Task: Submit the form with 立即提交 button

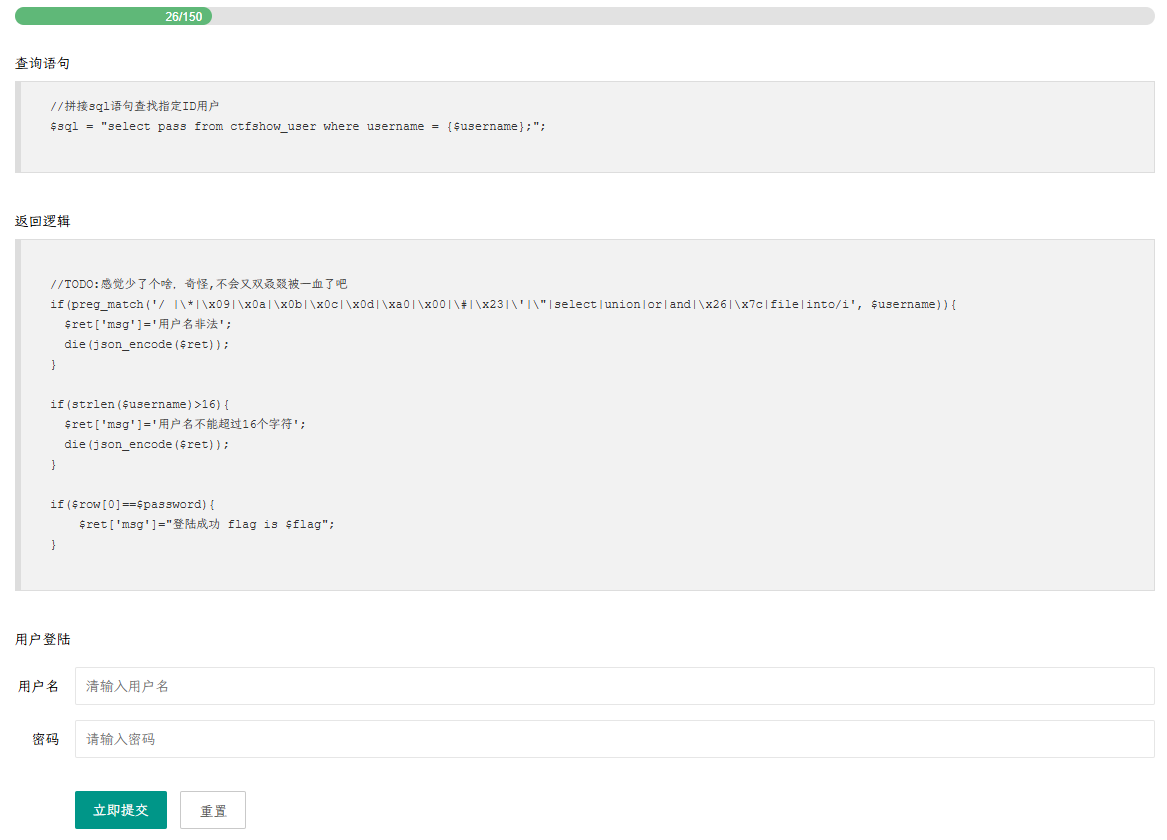Action: click(x=121, y=810)
